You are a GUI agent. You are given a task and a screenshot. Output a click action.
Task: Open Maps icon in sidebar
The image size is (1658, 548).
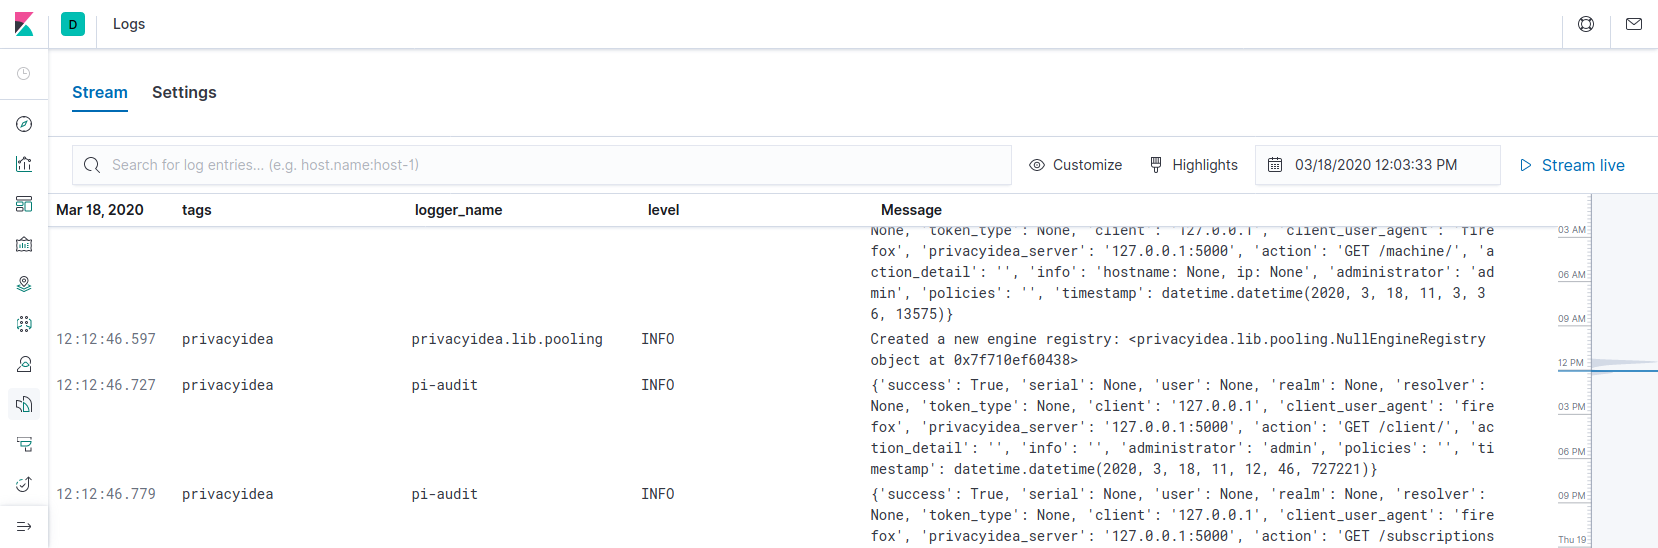[x=24, y=284]
